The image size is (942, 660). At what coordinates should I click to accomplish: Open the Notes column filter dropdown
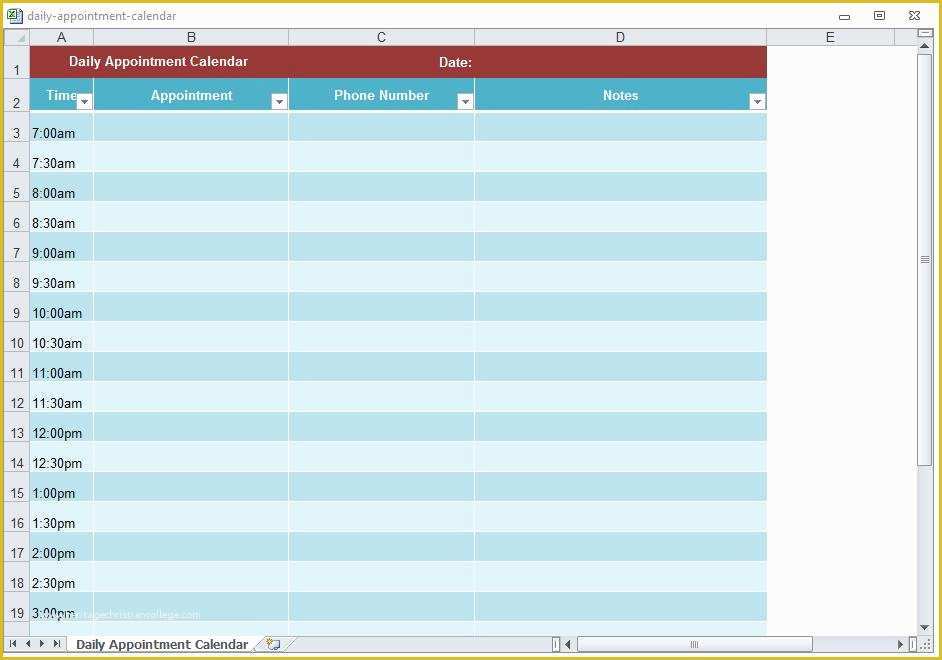point(757,101)
